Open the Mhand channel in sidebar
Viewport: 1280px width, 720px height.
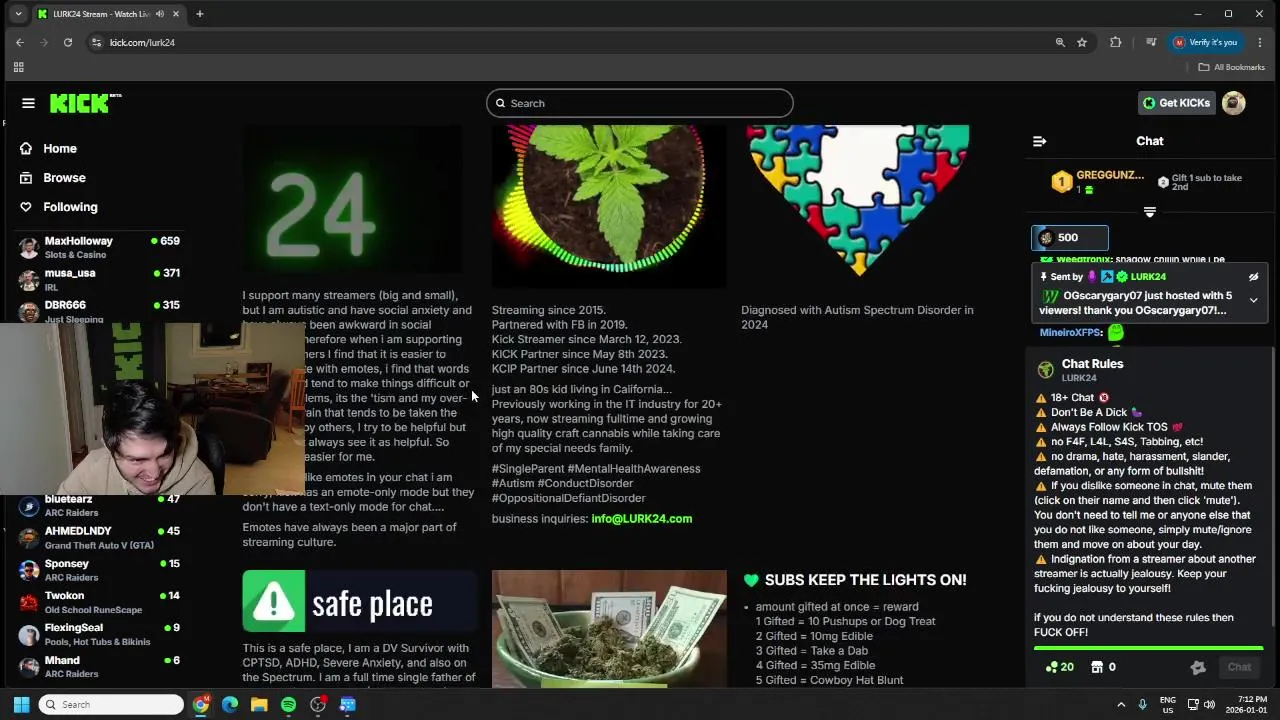[x=100, y=666]
